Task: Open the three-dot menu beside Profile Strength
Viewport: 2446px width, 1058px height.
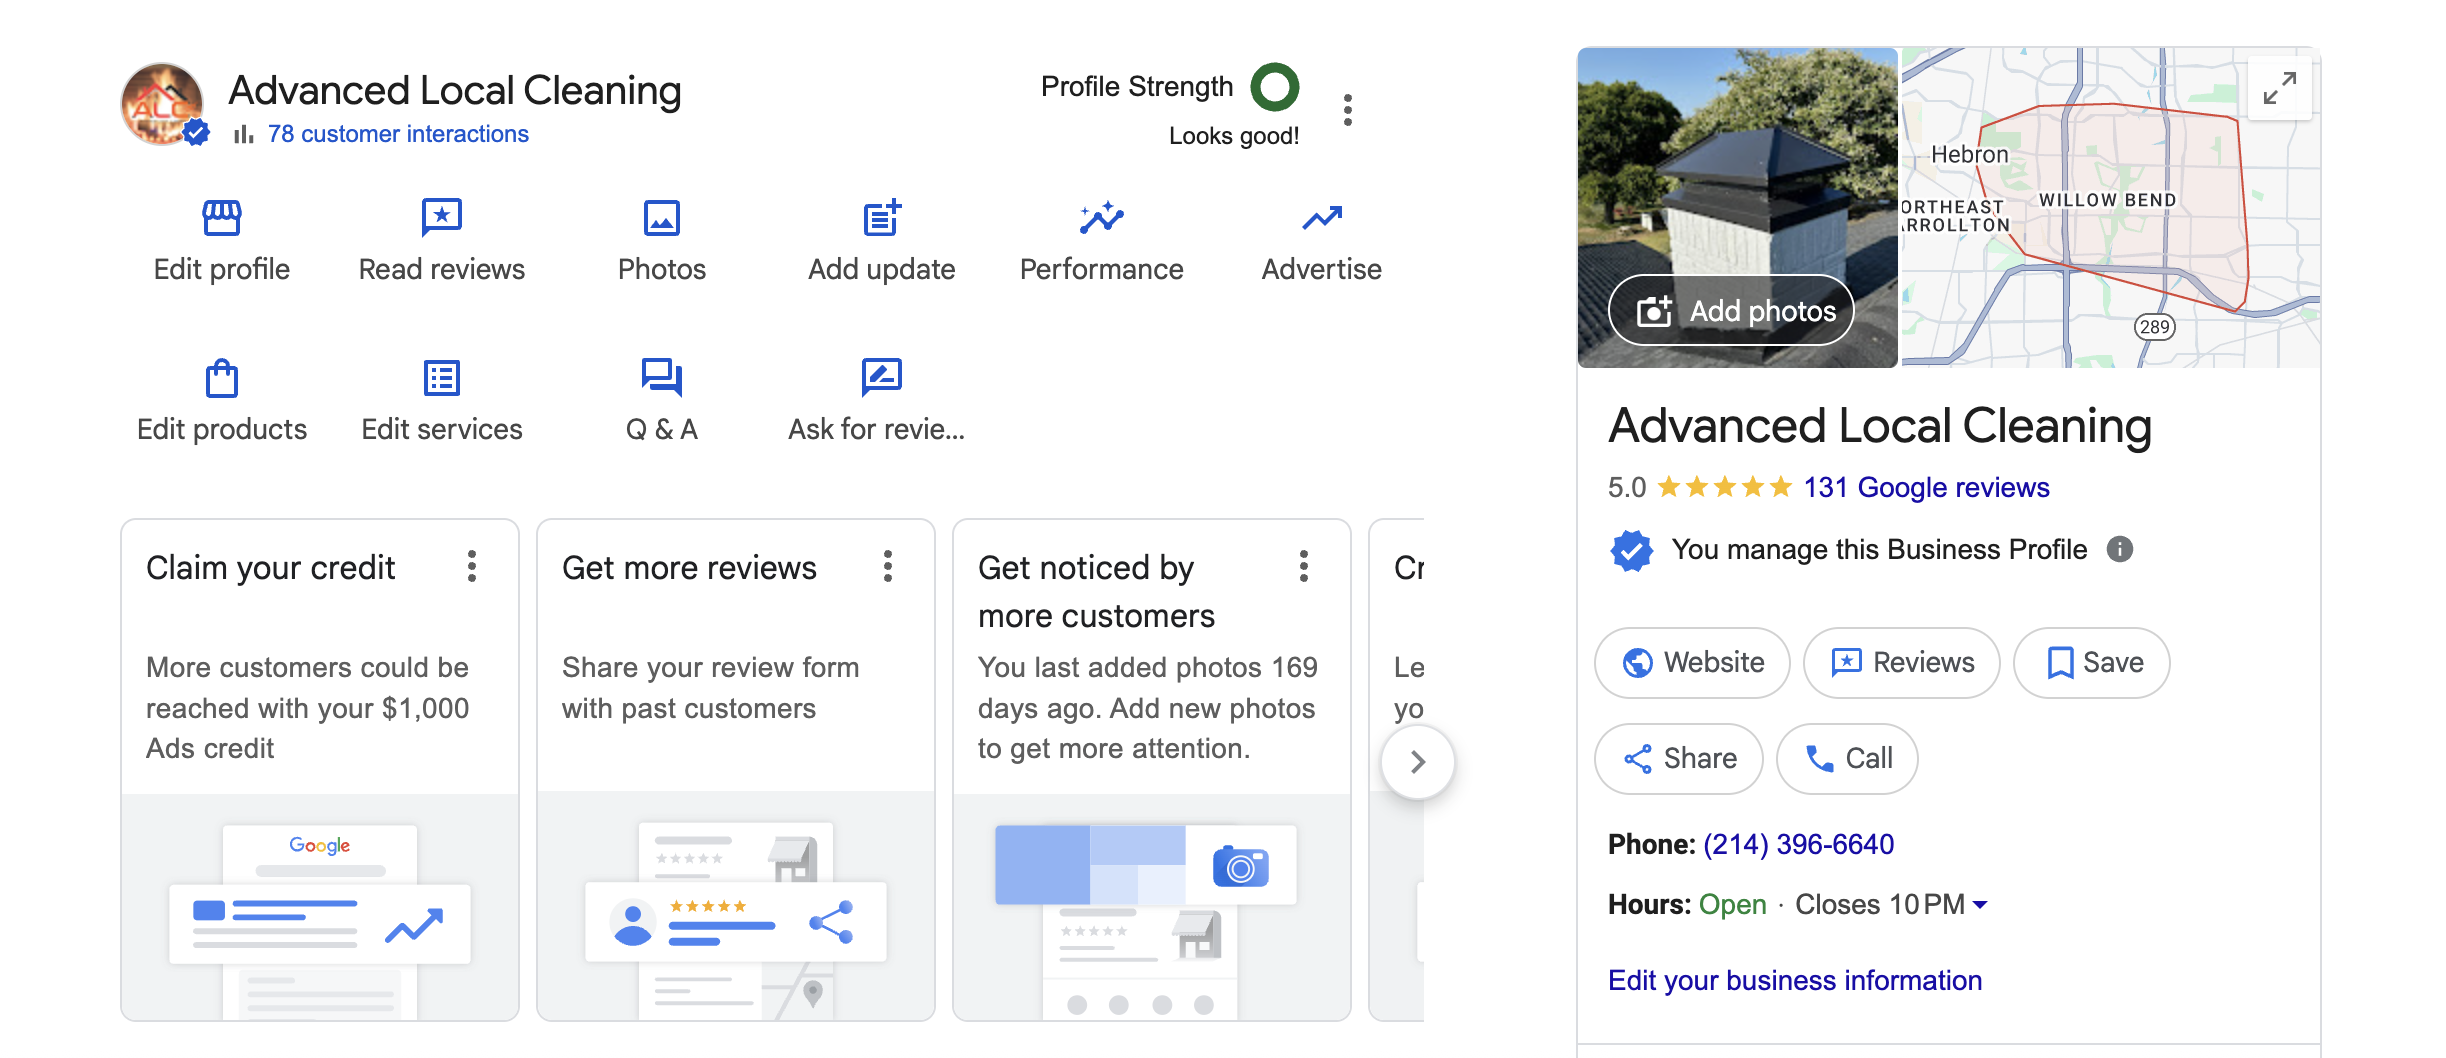Action: (x=1348, y=110)
